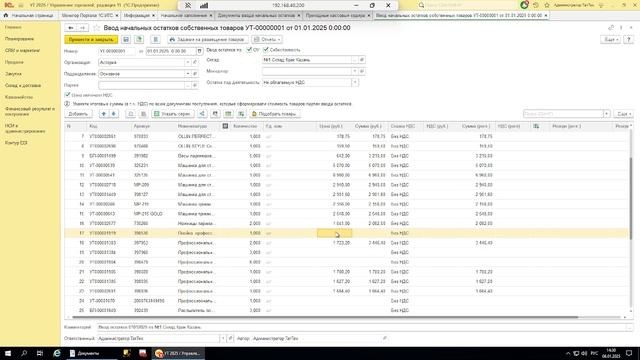Screen dimensions: 640x360
Task: Click the search magnifier in title bar
Action: pyautogui.click(x=421, y=5)
